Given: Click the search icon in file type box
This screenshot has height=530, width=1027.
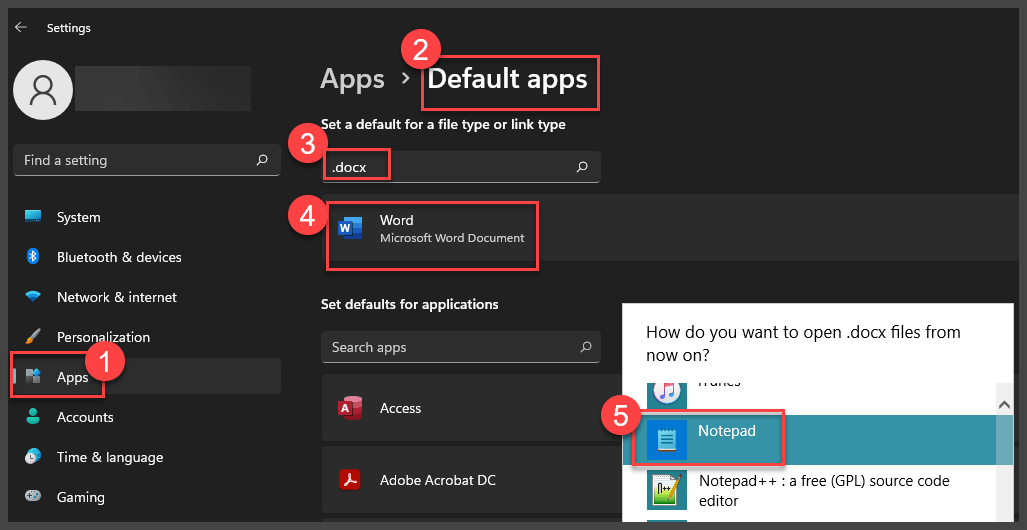Looking at the screenshot, I should 582,167.
